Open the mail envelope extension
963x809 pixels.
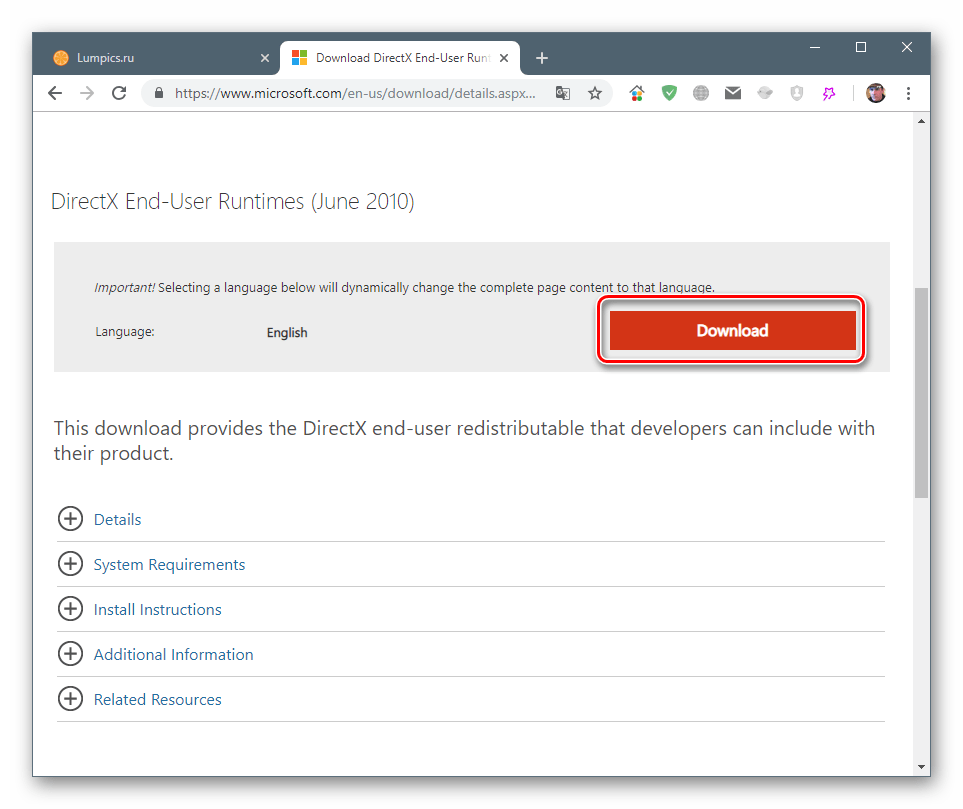pos(733,93)
